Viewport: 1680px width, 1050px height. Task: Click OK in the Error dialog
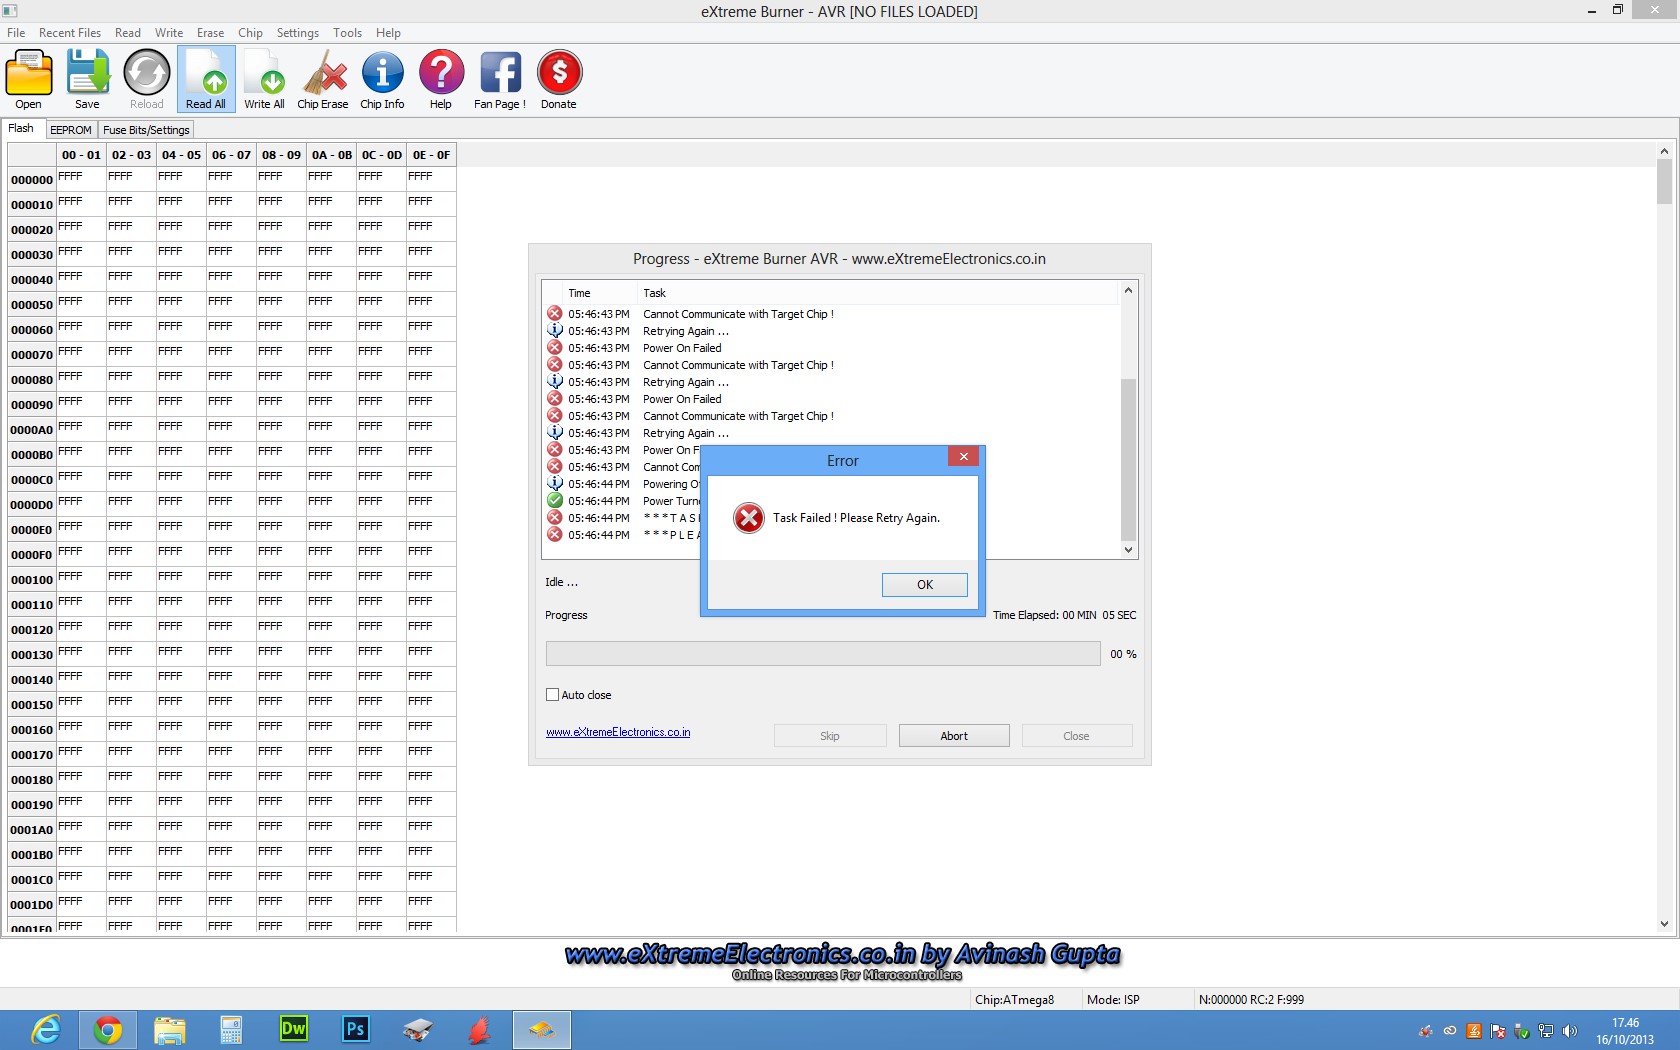tap(925, 585)
